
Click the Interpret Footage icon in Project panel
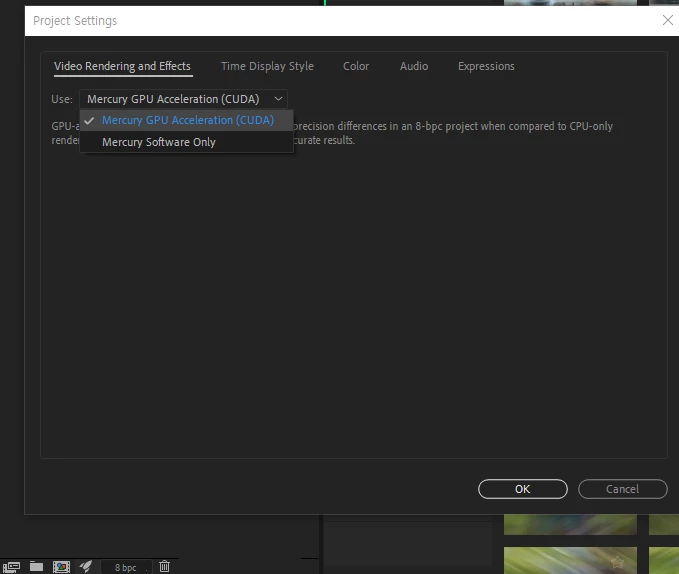tap(12, 566)
